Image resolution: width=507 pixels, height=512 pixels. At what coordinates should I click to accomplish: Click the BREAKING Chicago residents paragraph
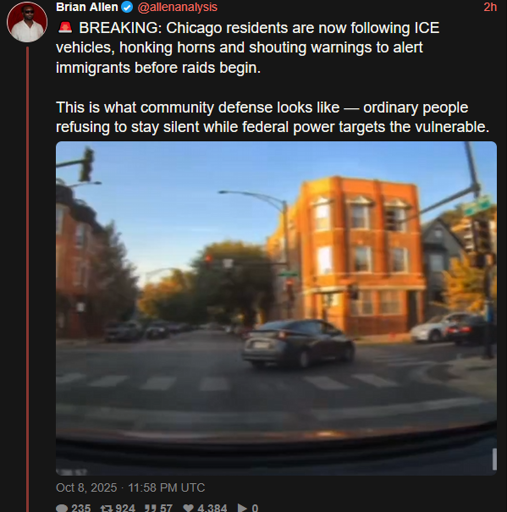[x=248, y=48]
